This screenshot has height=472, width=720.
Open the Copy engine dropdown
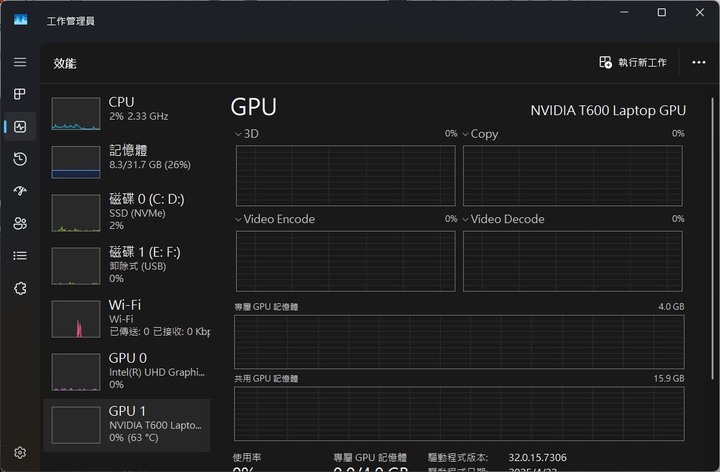pyautogui.click(x=480, y=134)
